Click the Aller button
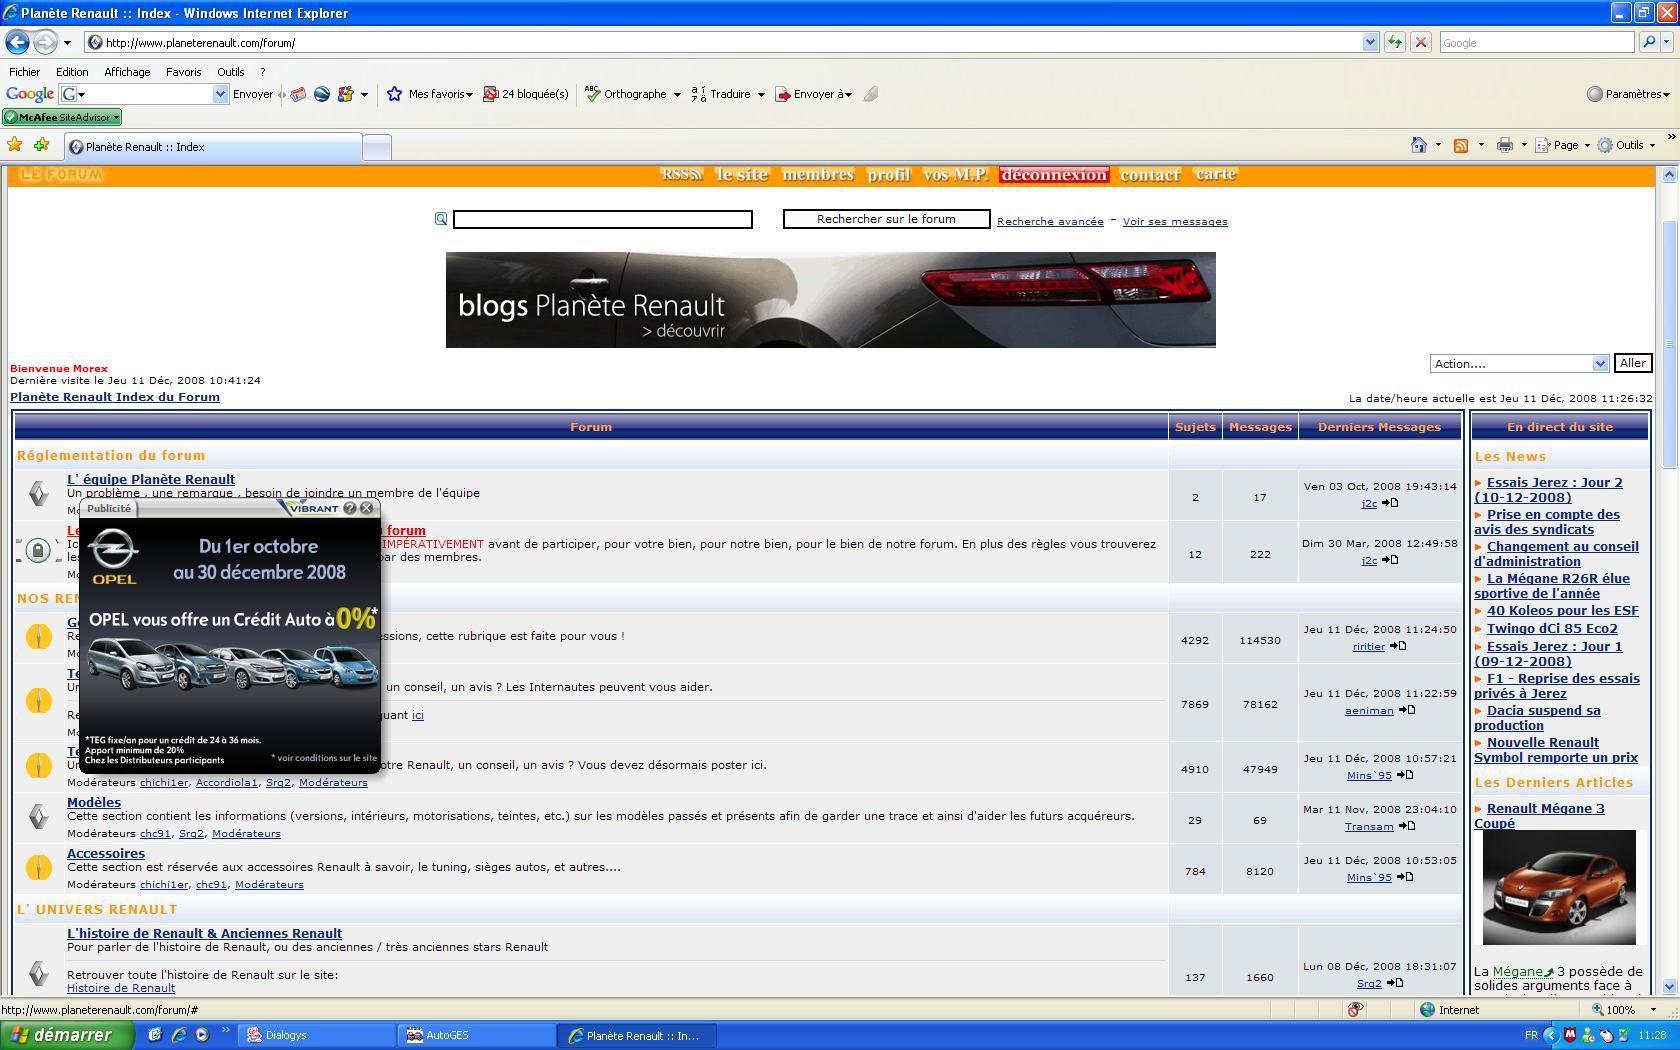The height and width of the screenshot is (1050, 1680). point(1632,363)
